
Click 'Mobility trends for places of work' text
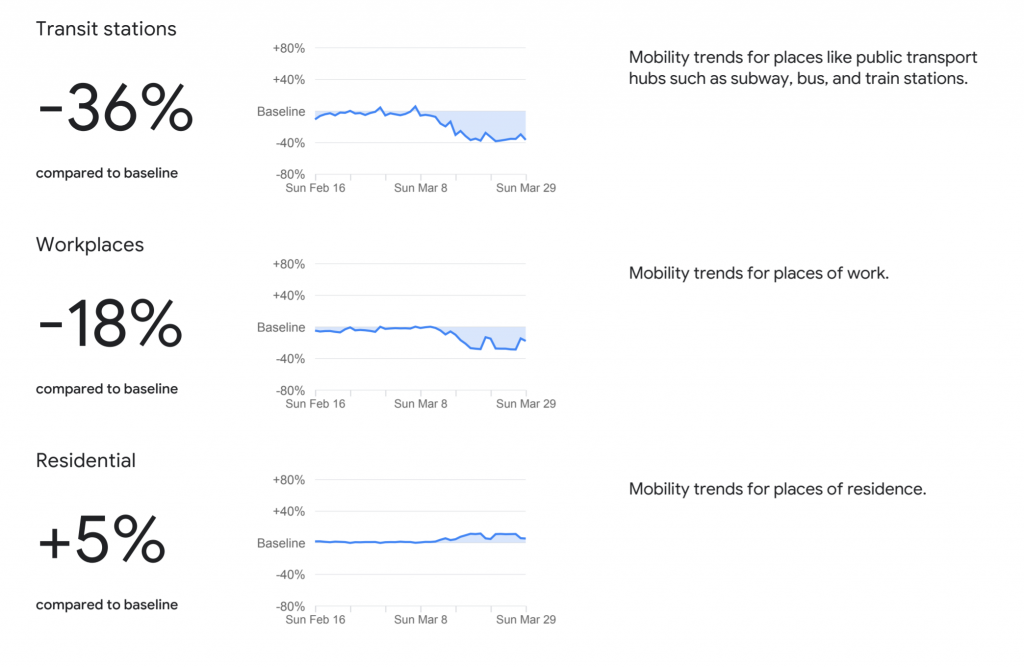(x=758, y=273)
